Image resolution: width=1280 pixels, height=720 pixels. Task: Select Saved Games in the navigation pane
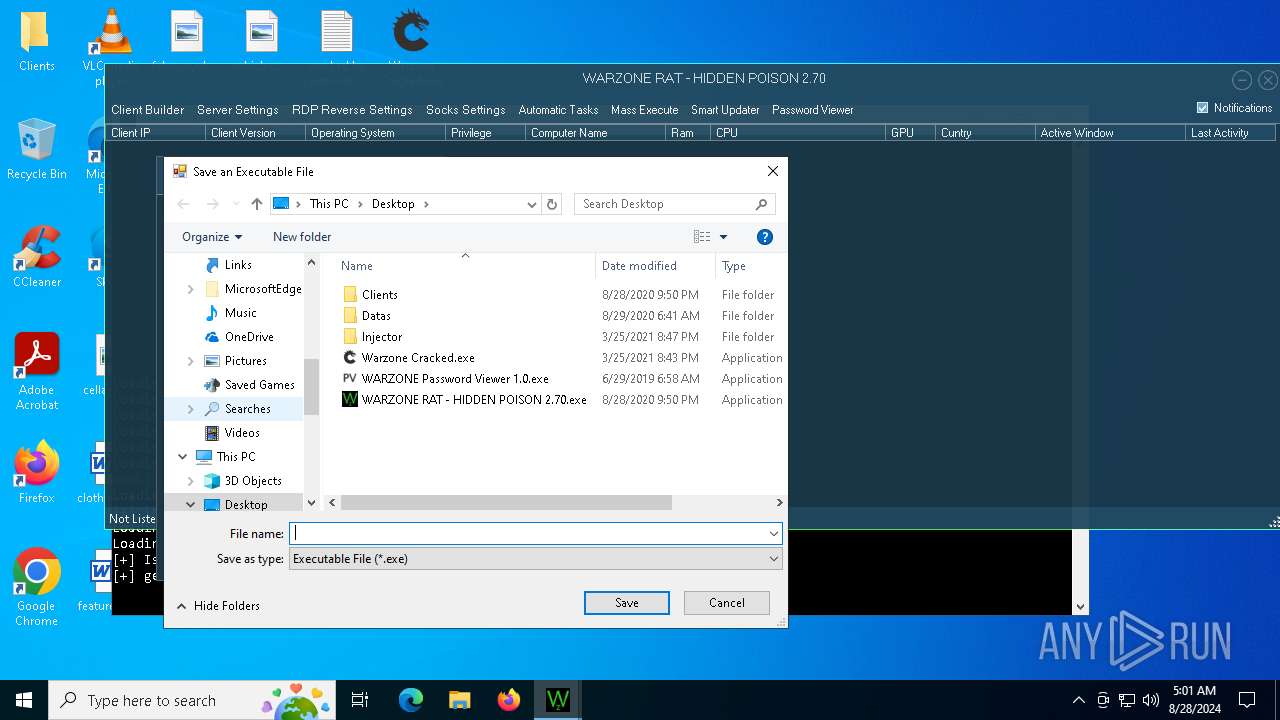pos(259,385)
